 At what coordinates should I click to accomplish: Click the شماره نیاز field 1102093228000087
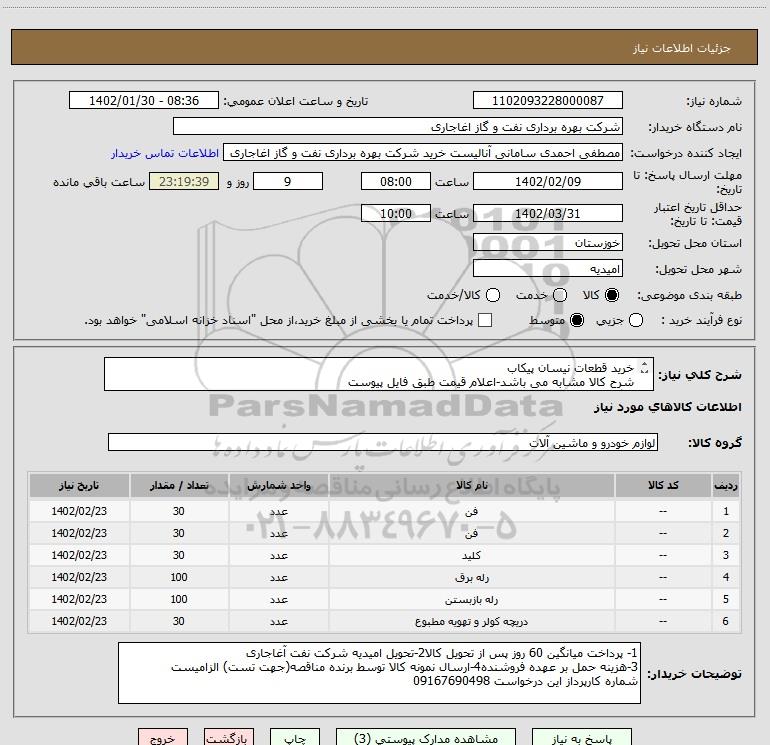(x=548, y=100)
